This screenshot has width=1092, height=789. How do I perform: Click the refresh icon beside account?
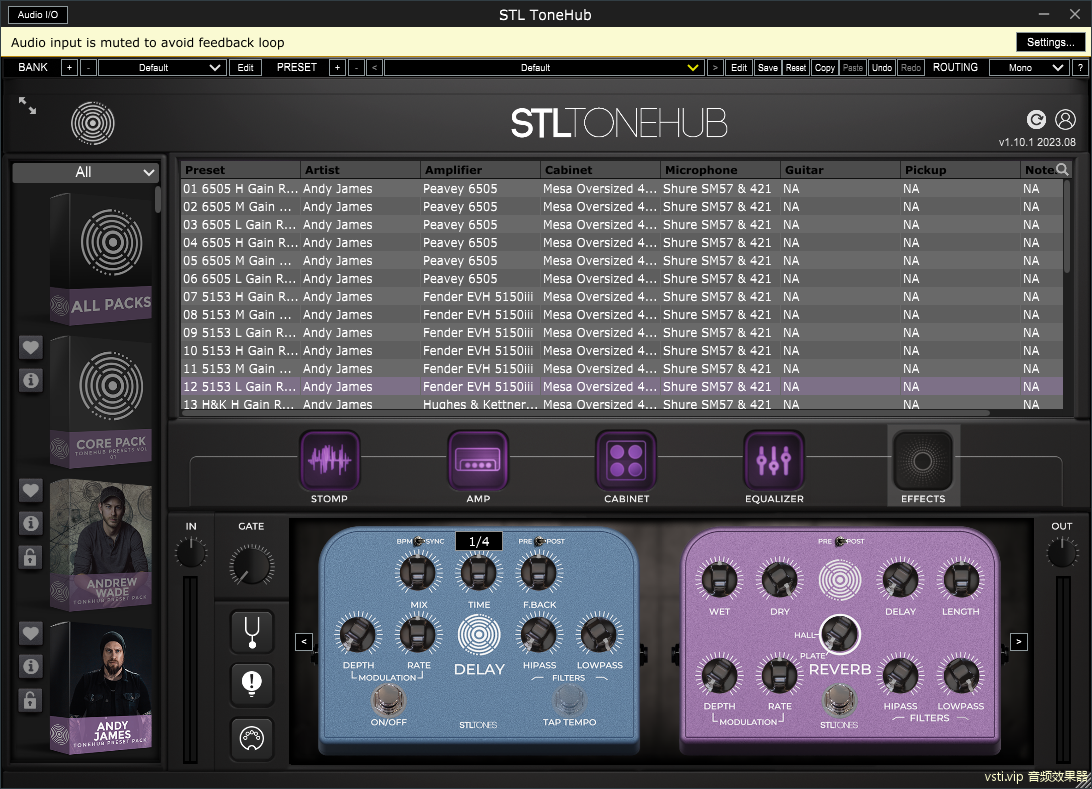tap(1036, 120)
